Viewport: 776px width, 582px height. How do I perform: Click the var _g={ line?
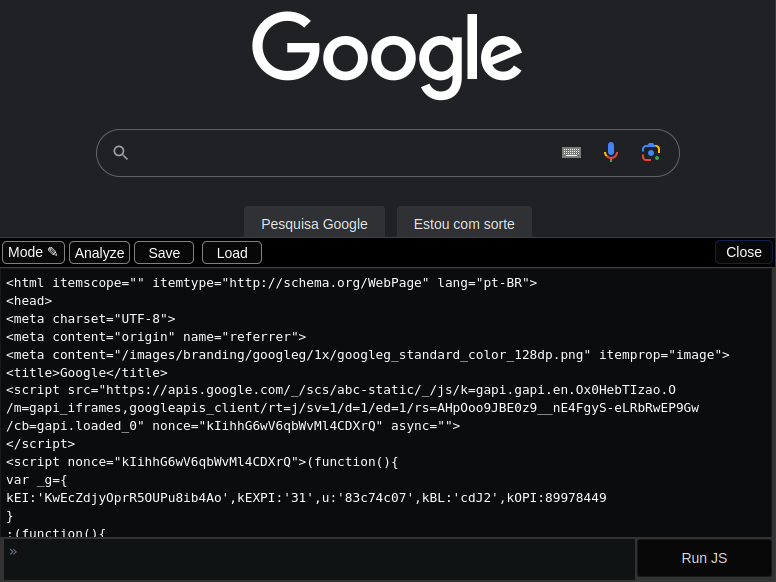point(37,480)
